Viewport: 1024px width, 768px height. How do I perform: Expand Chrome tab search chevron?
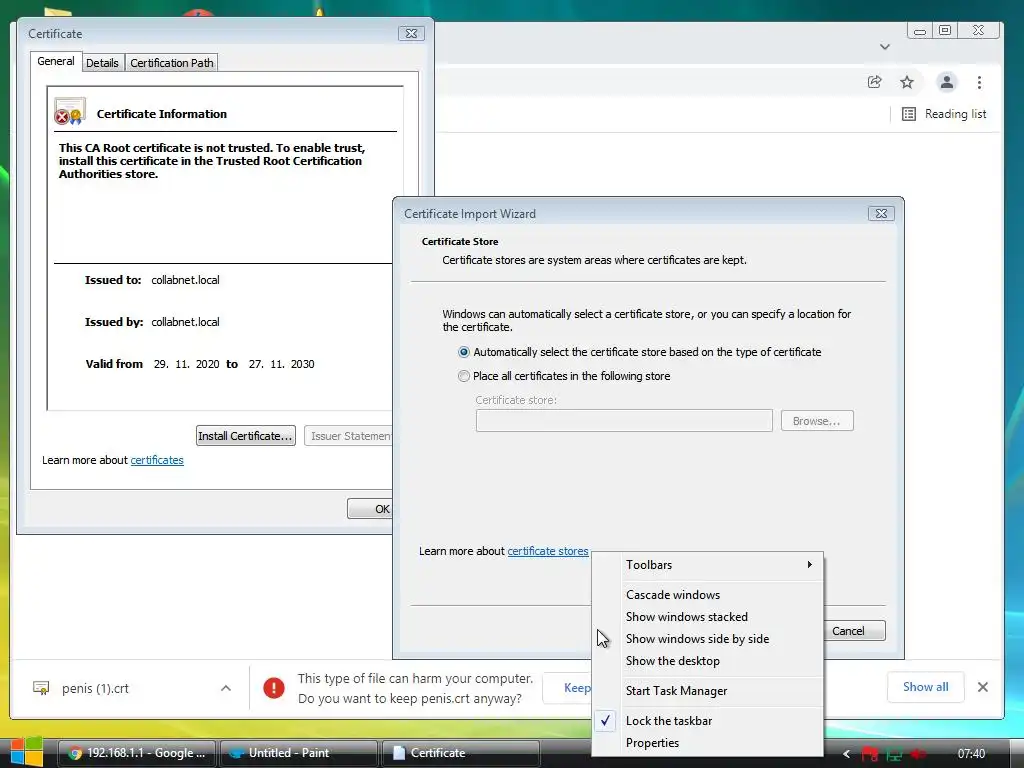click(x=885, y=46)
